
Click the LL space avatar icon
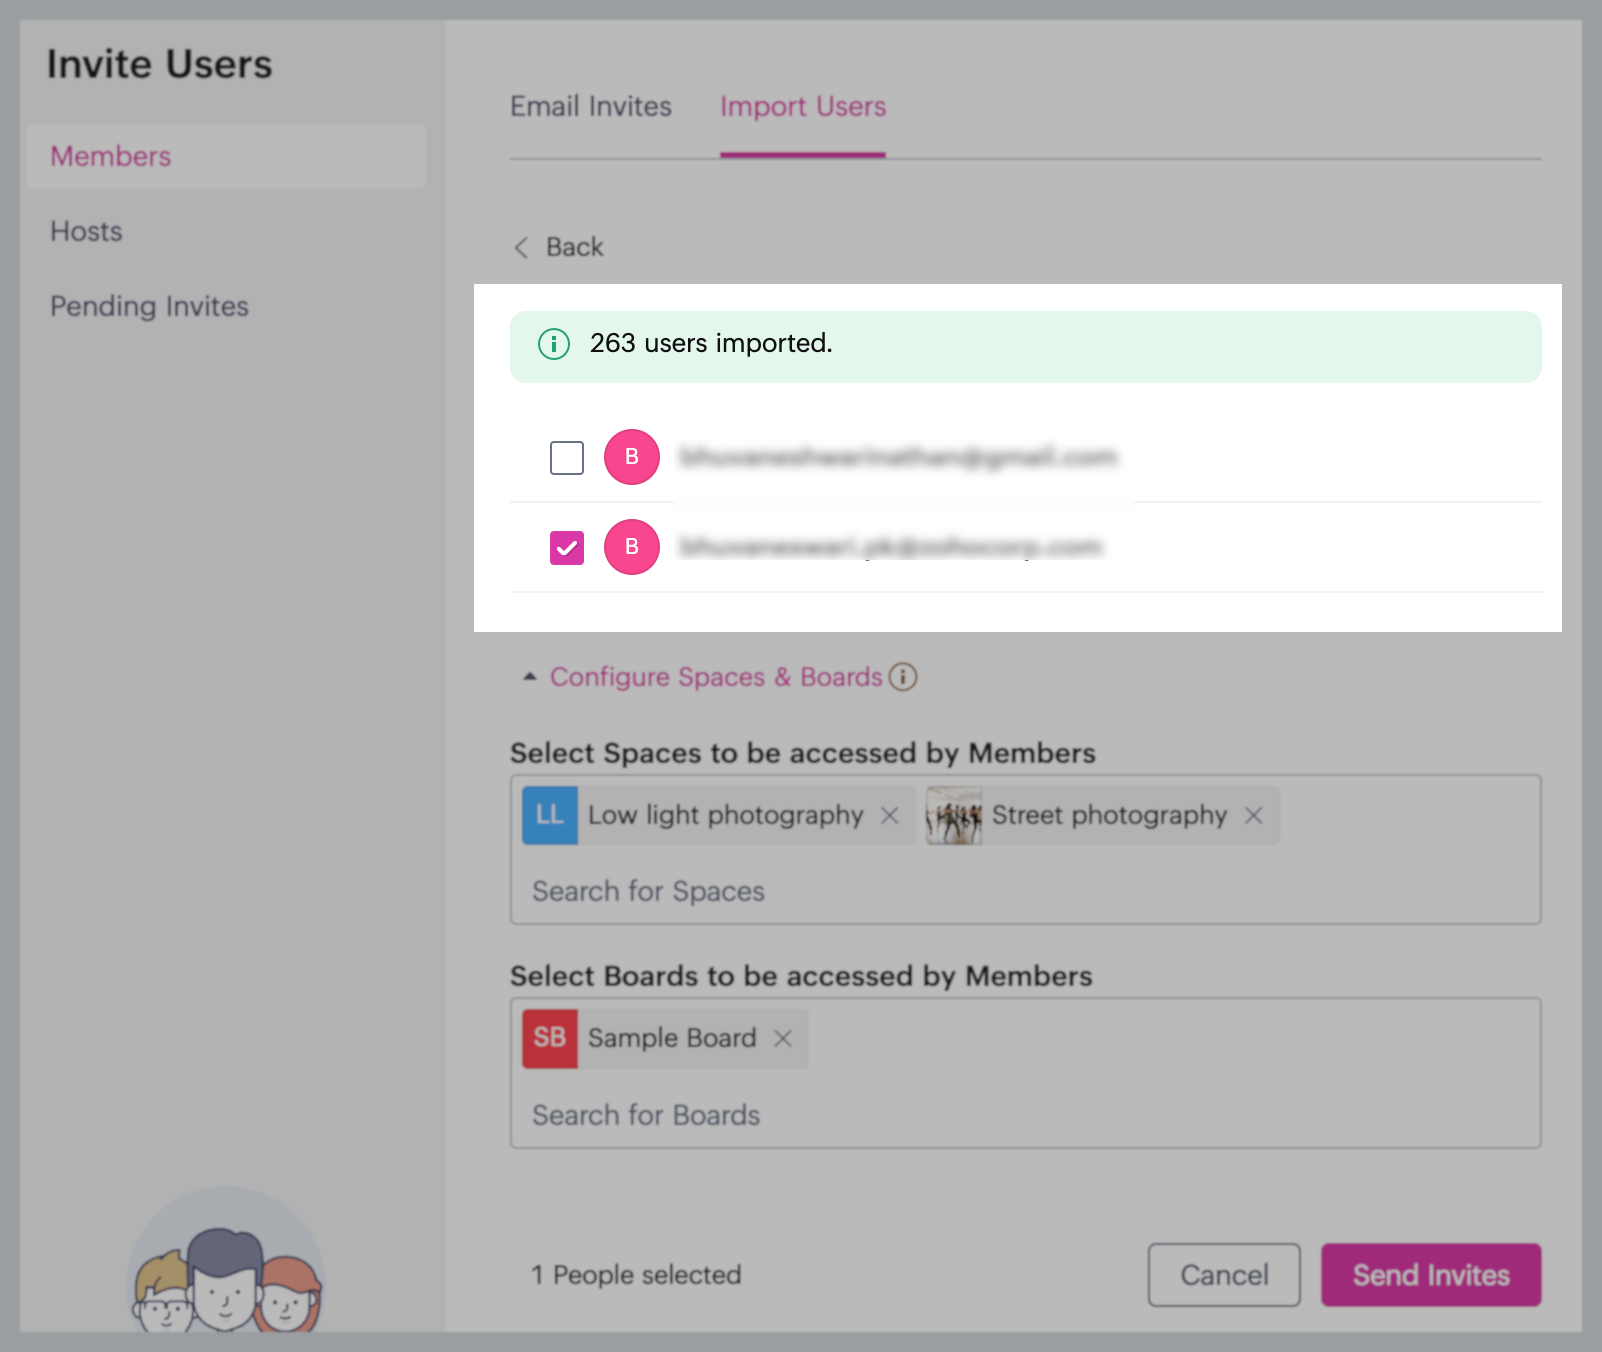point(550,816)
